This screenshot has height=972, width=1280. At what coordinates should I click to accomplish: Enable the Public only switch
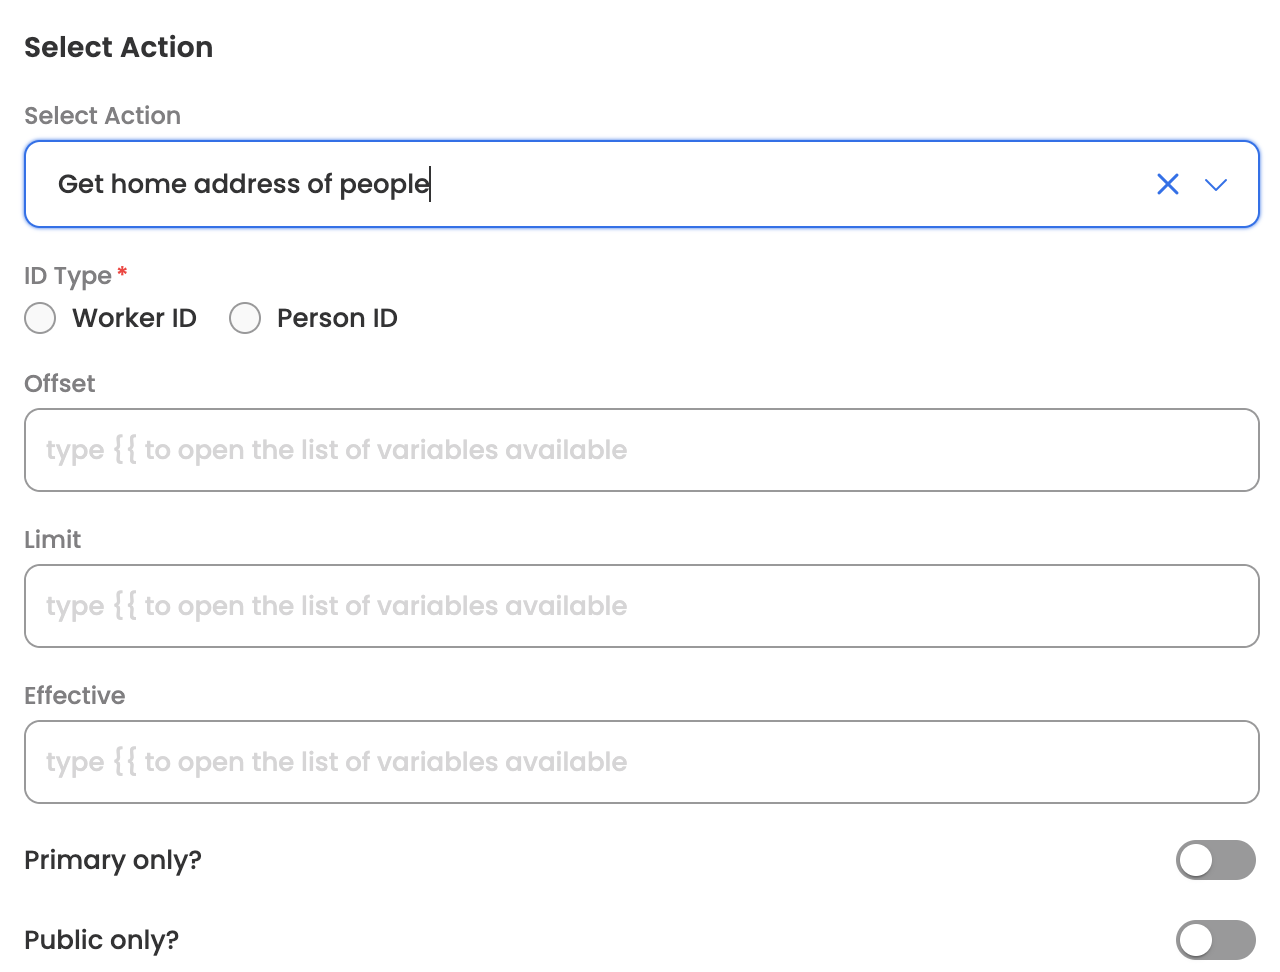(x=1215, y=940)
